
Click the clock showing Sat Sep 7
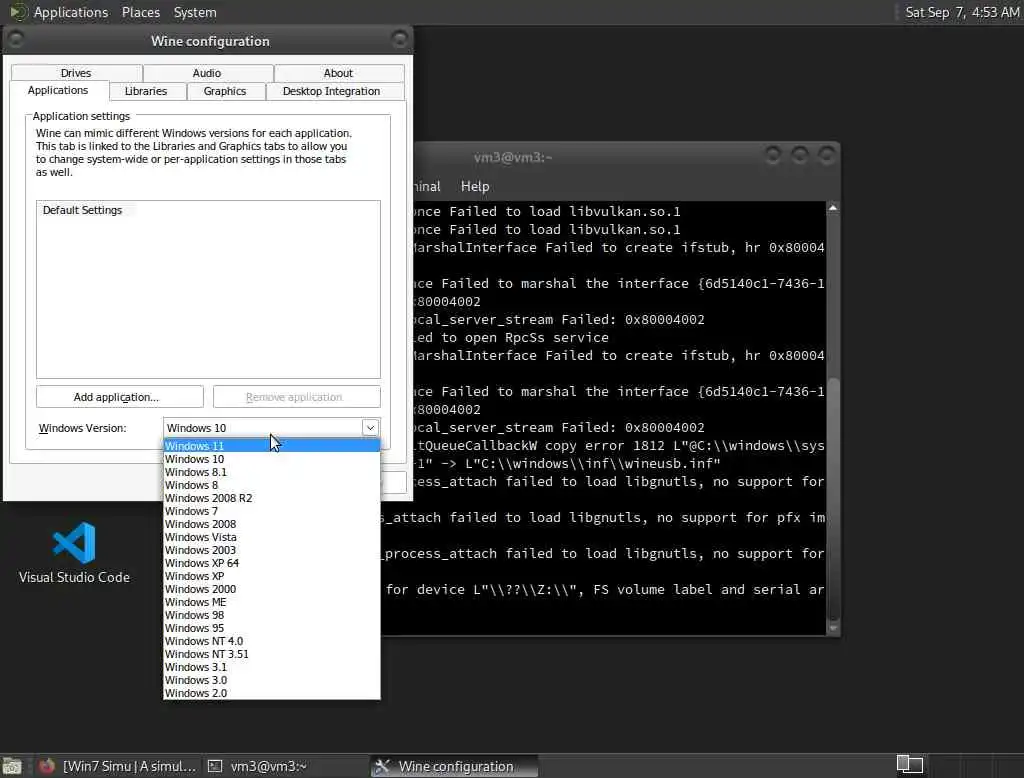[x=962, y=12]
